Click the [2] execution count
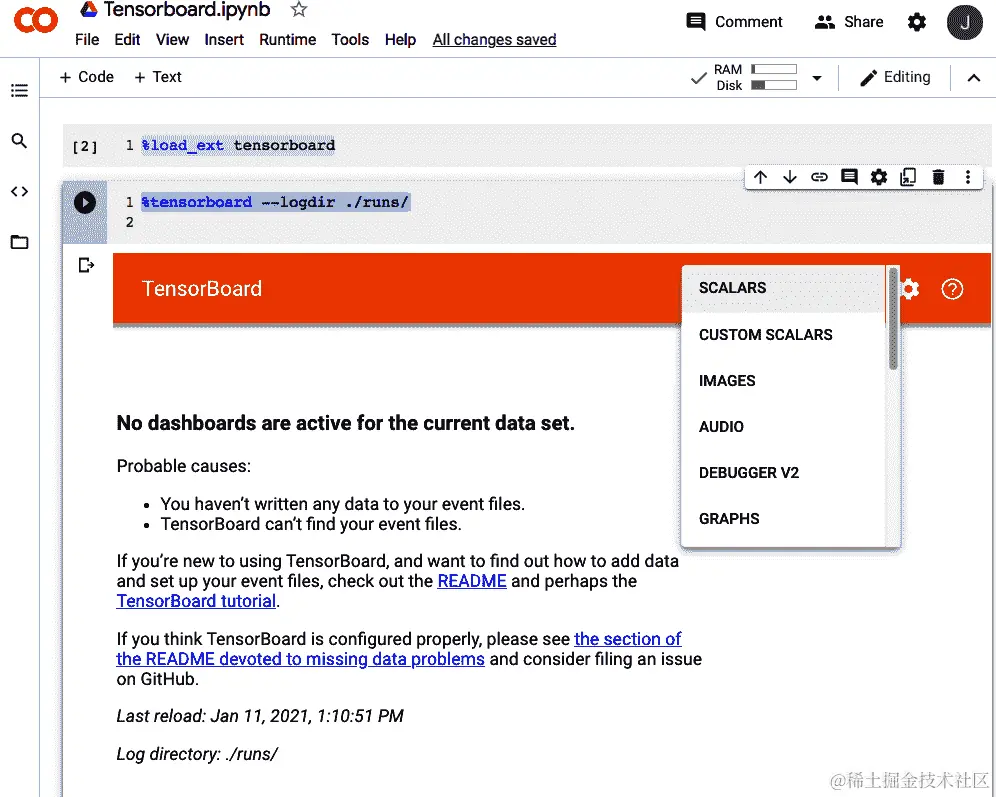Viewport: 996px width, 797px height. pyautogui.click(x=84, y=147)
